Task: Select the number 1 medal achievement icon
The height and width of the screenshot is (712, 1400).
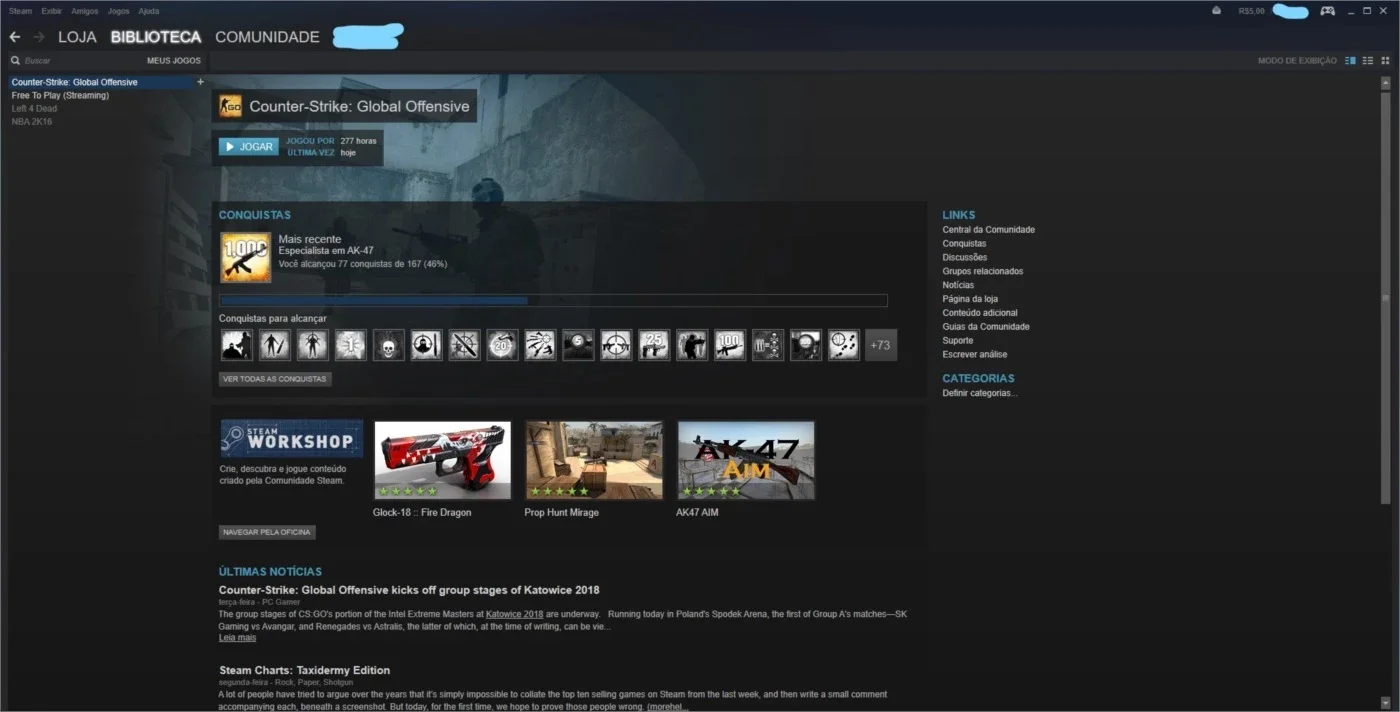Action: point(350,345)
